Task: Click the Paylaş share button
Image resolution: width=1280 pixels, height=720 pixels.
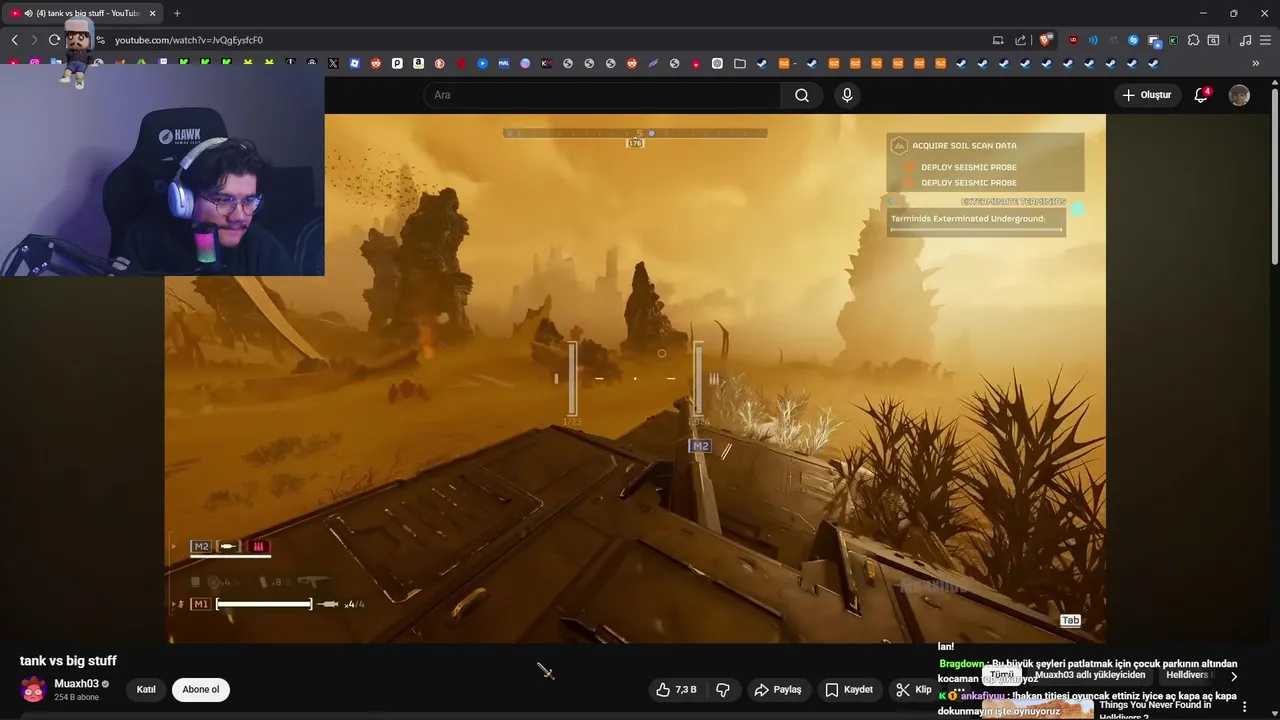Action: (x=778, y=690)
